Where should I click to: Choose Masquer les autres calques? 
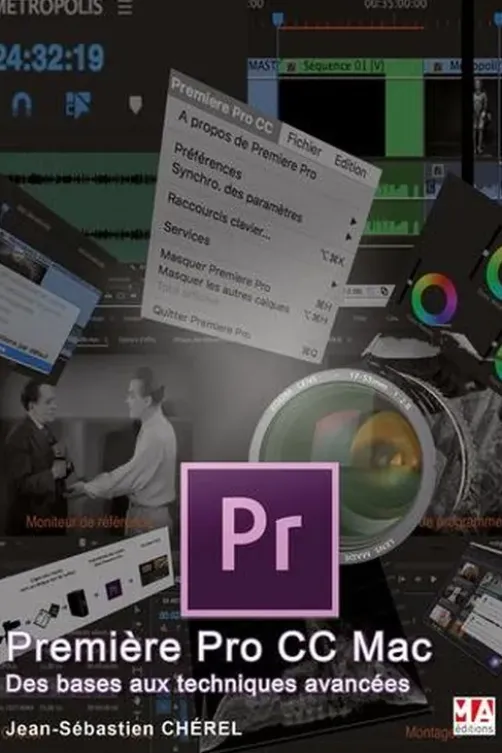tap(223, 289)
